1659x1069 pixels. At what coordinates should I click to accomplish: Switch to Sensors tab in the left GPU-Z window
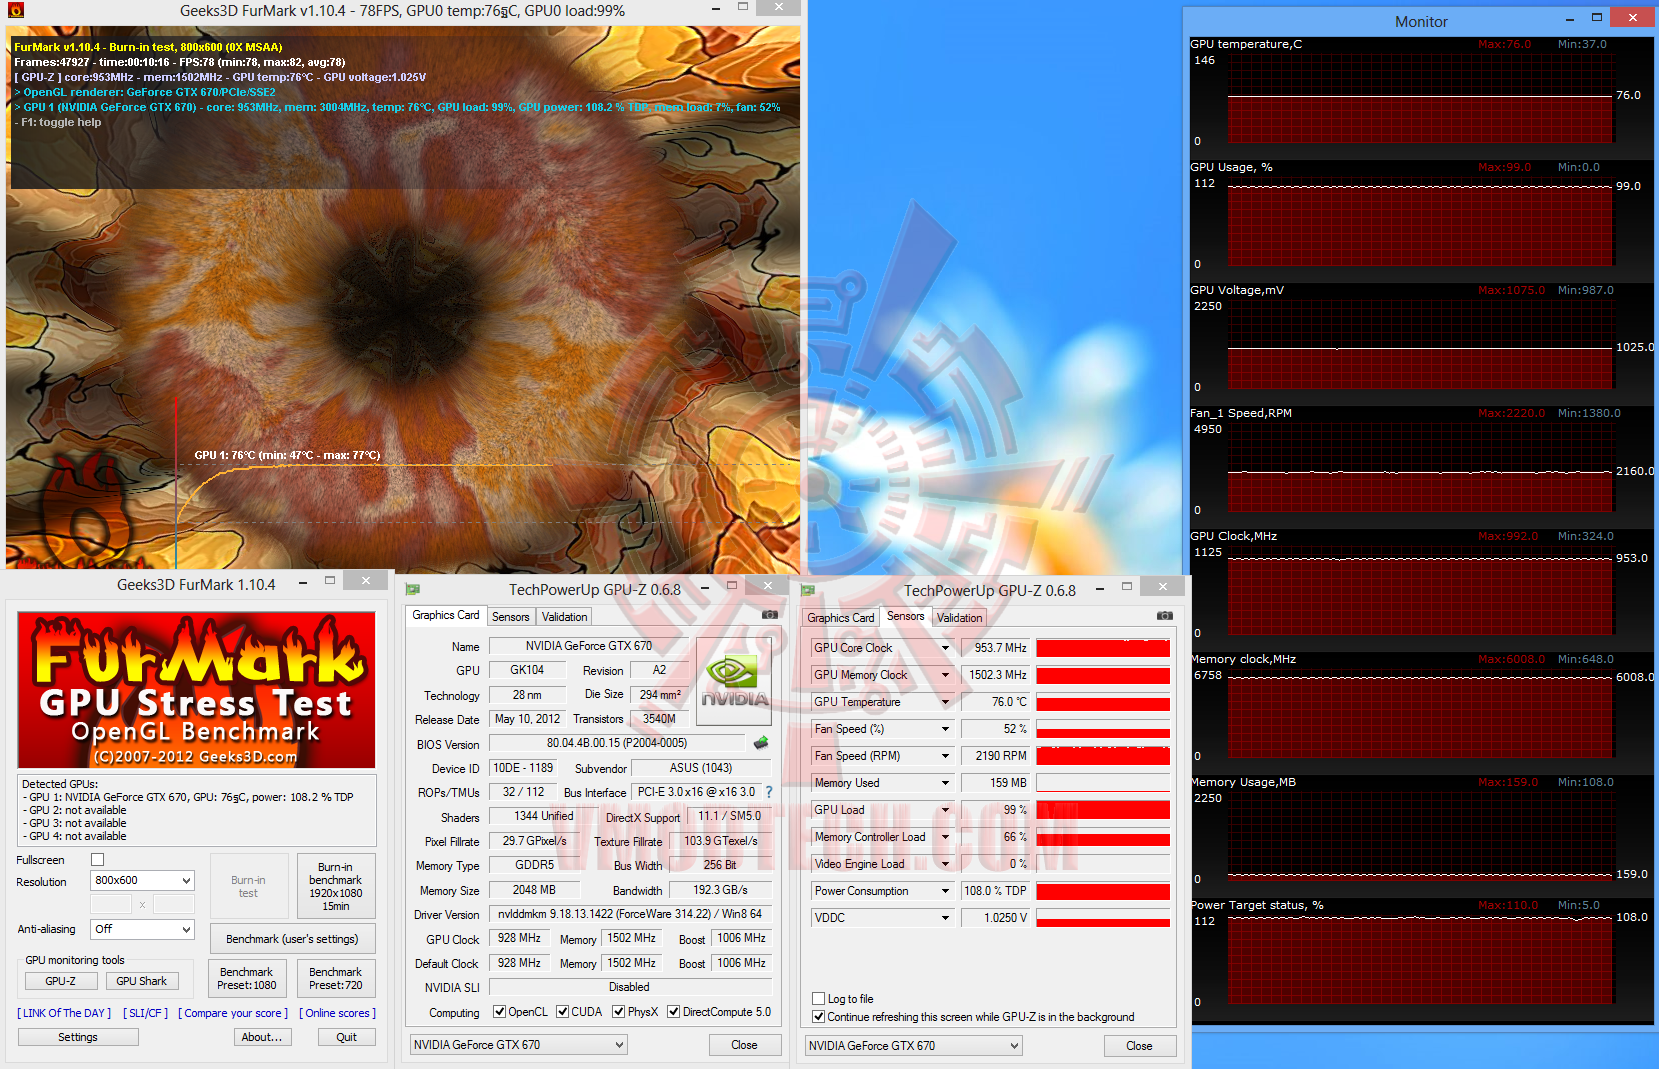click(511, 617)
